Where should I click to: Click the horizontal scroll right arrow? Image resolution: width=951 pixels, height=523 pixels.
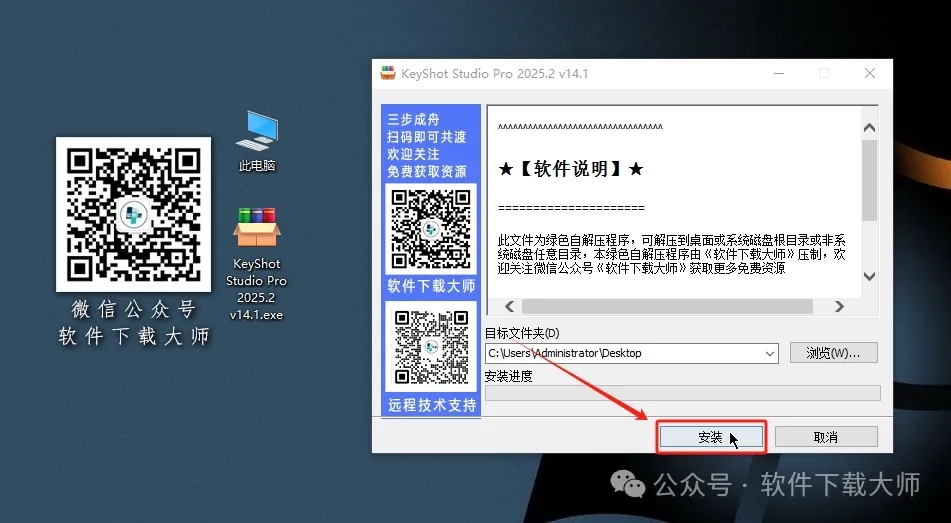839,306
